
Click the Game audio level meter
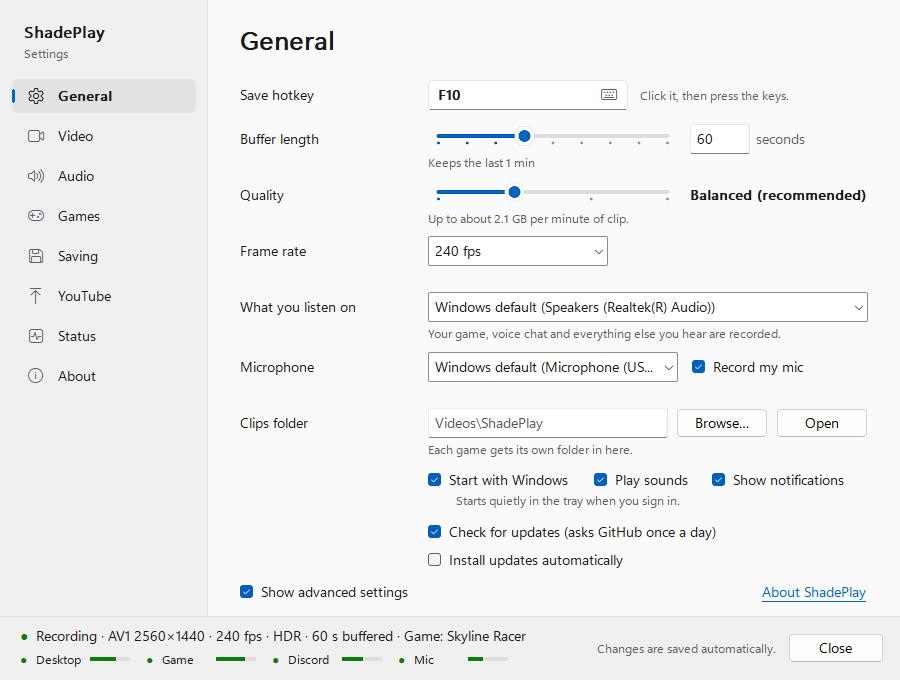tap(236, 659)
